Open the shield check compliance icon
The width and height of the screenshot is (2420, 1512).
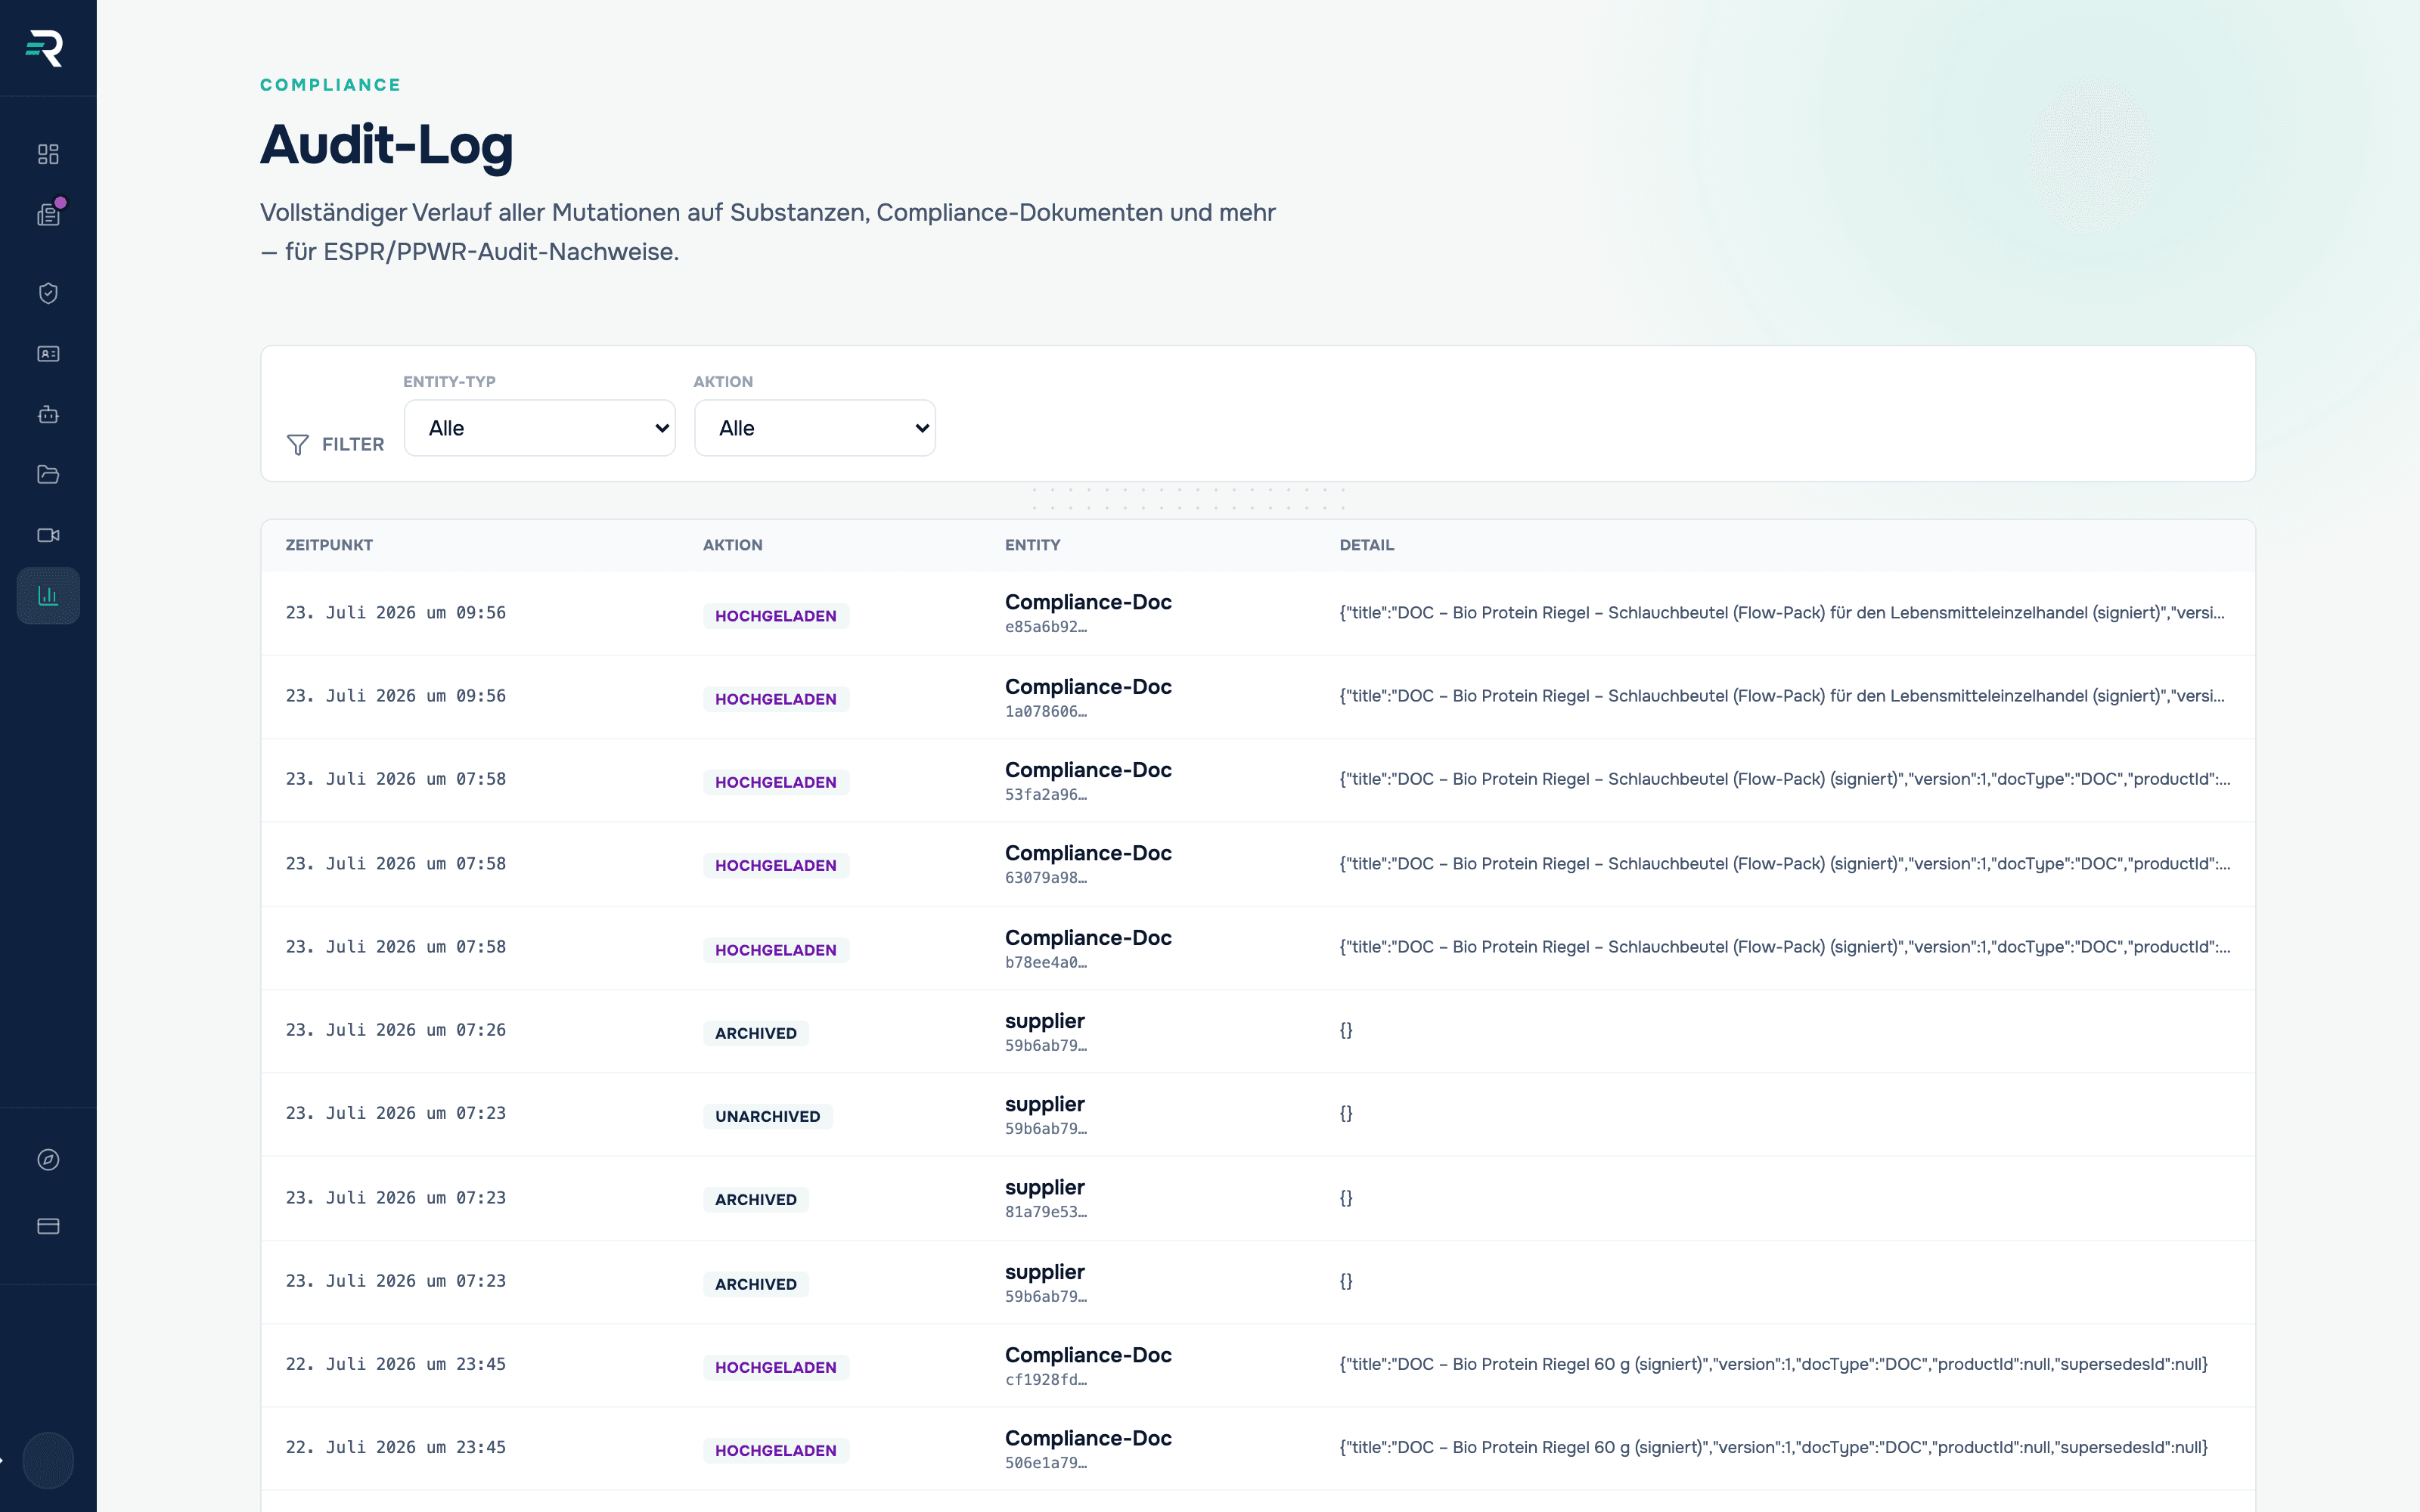point(48,293)
